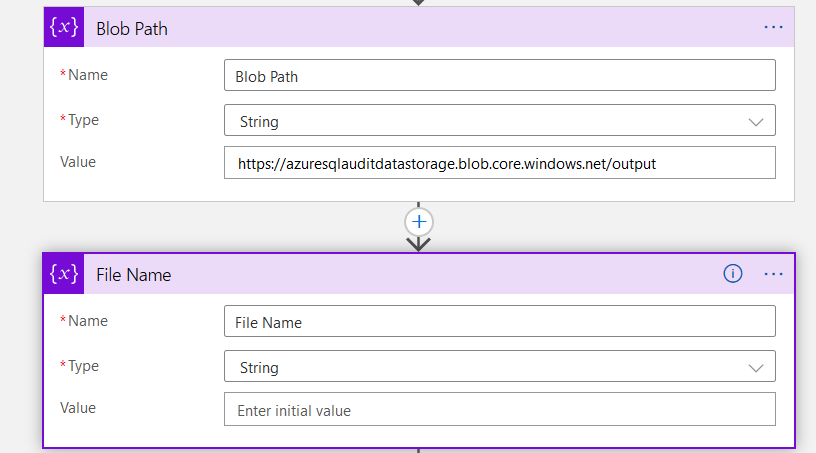816x453 pixels.
Task: Click the arrow connector above File Name card
Action: pos(418,243)
